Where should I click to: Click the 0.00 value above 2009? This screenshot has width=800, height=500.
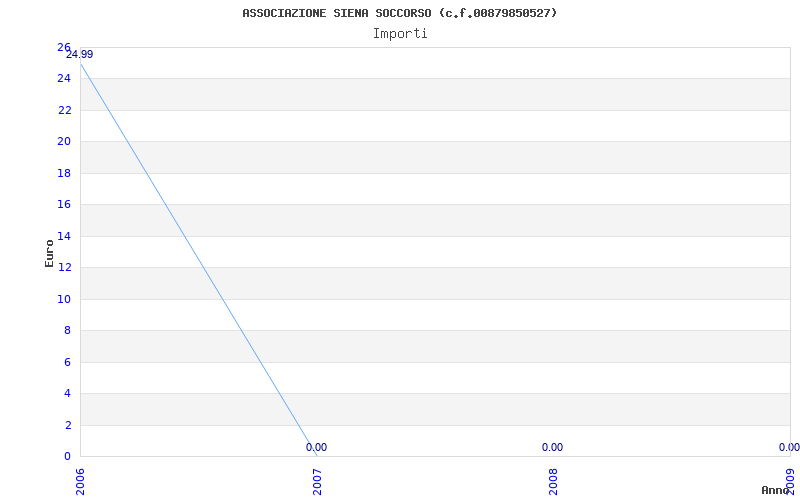point(789,447)
